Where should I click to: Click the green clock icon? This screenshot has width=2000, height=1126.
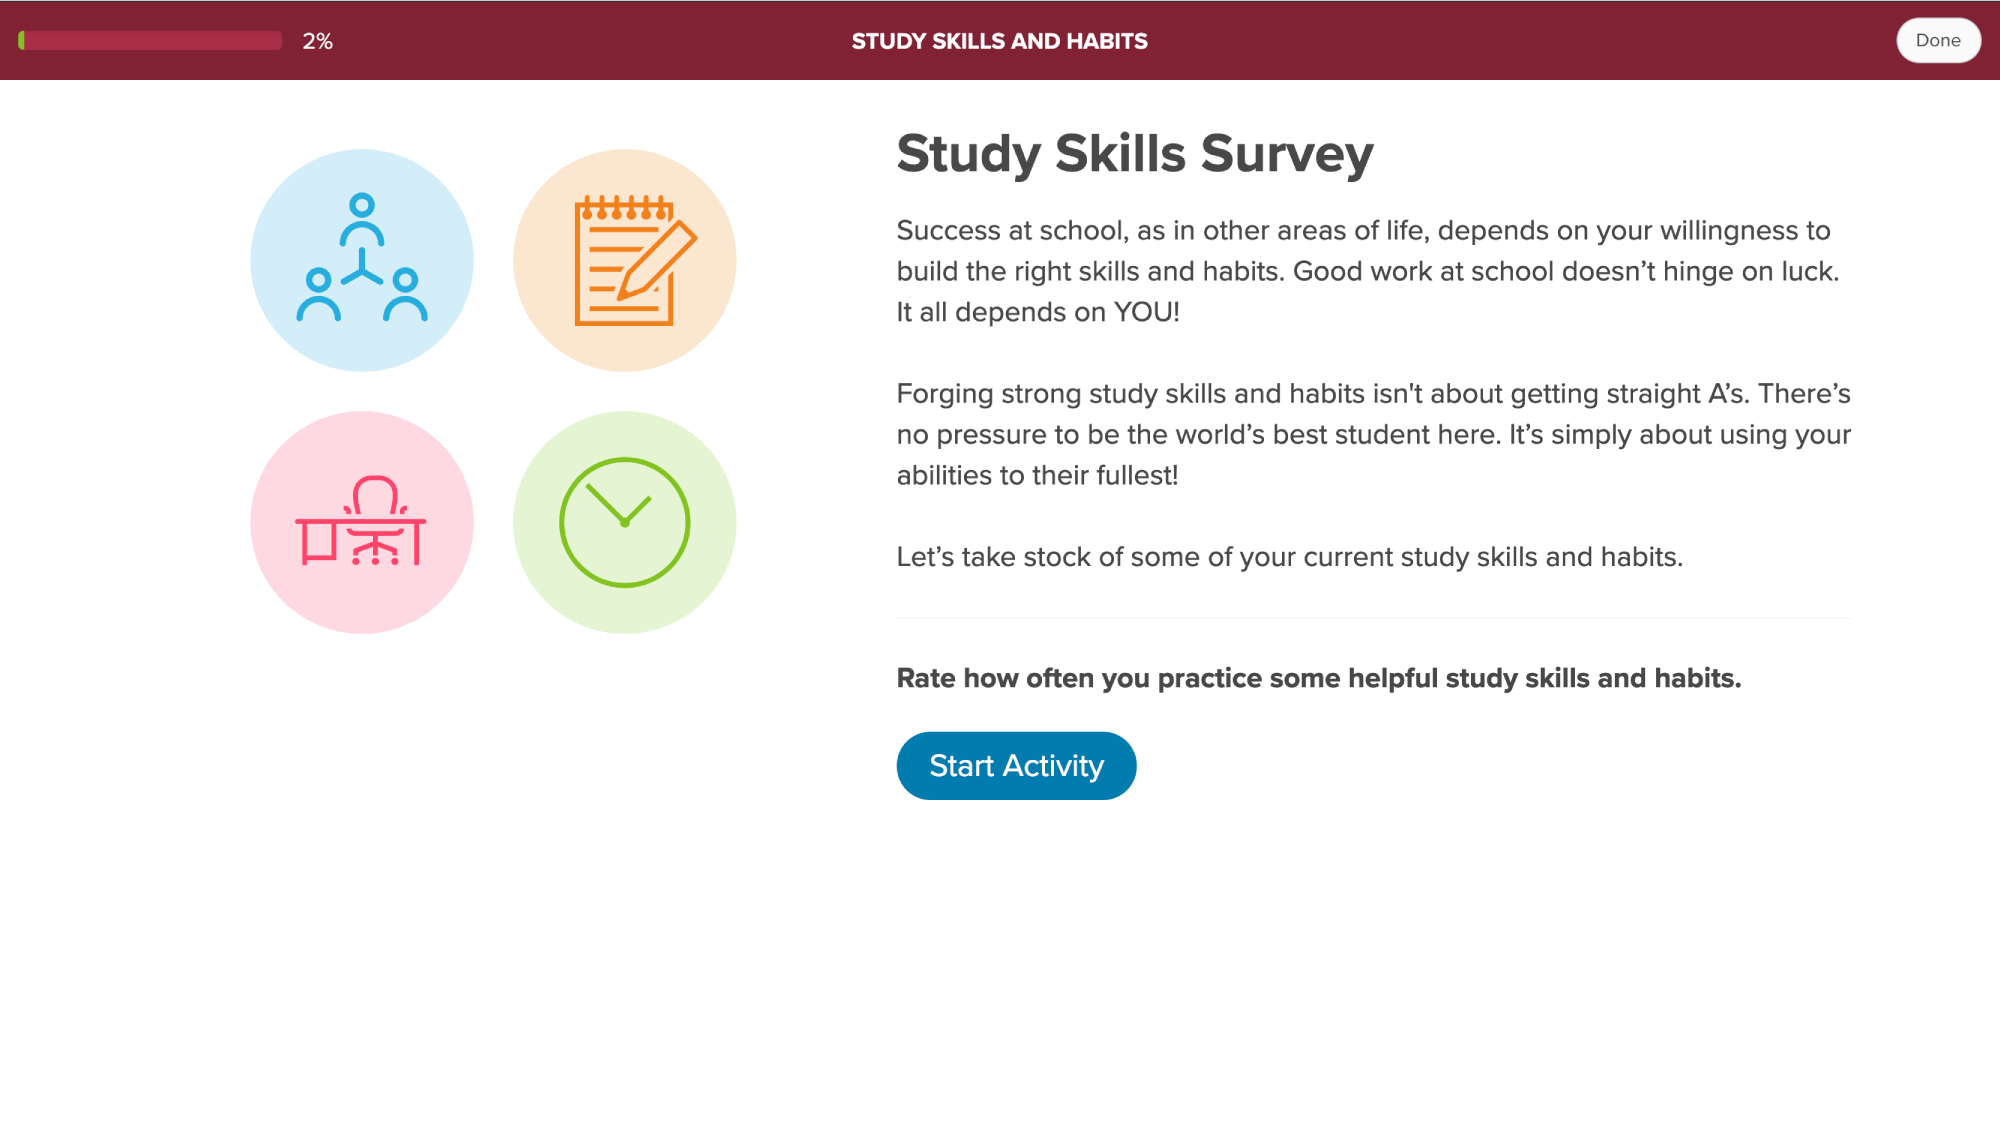(624, 522)
